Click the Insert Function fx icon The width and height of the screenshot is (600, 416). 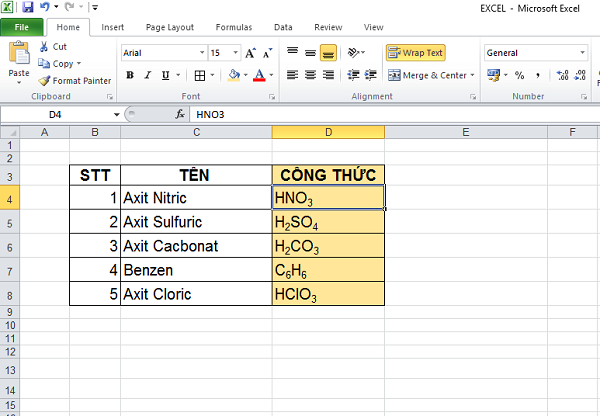point(180,115)
